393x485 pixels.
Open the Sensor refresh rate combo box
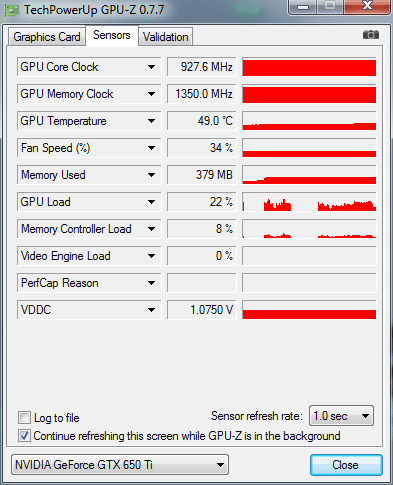(x=341, y=416)
